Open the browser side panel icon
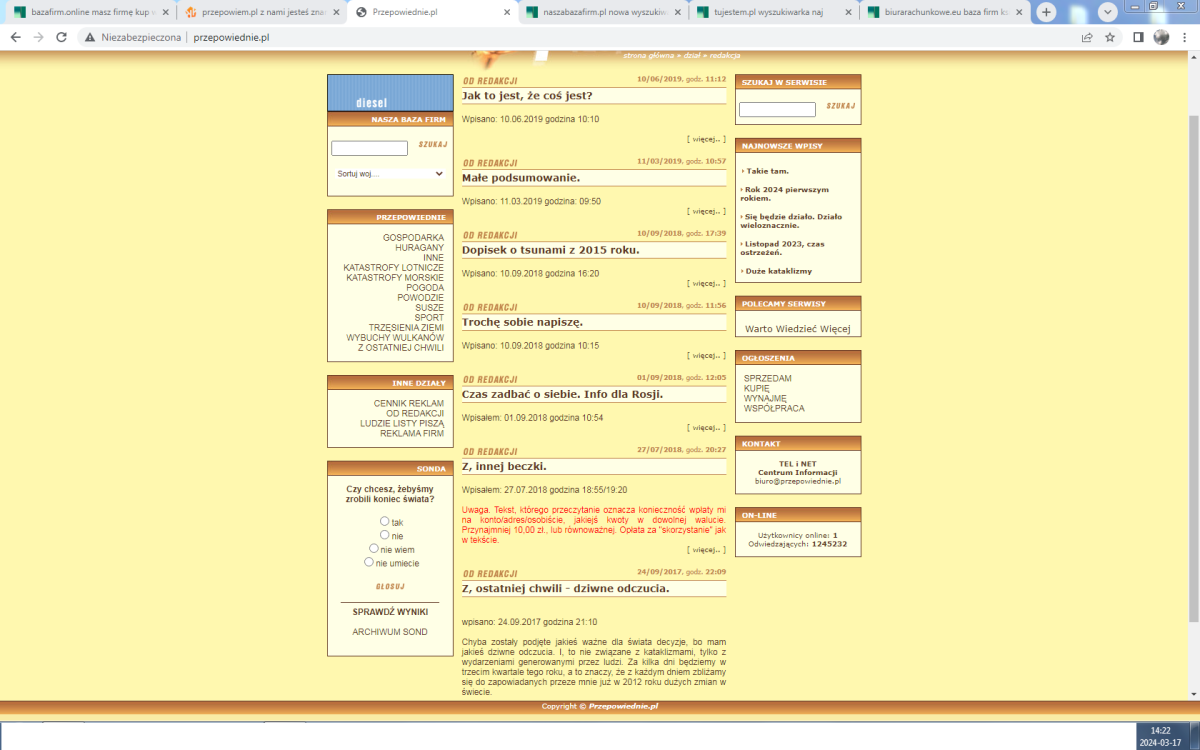The width and height of the screenshot is (1200, 750). 1138,37
